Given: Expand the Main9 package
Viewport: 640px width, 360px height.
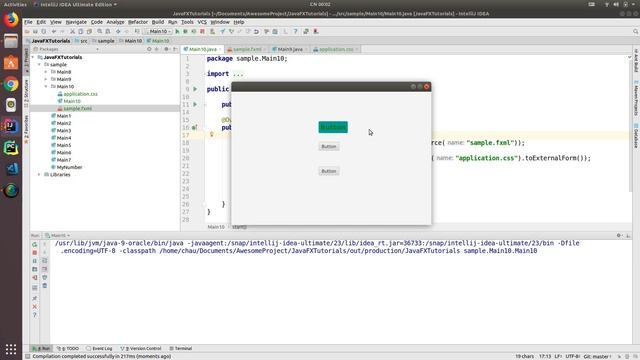Looking at the screenshot, I should 46,79.
